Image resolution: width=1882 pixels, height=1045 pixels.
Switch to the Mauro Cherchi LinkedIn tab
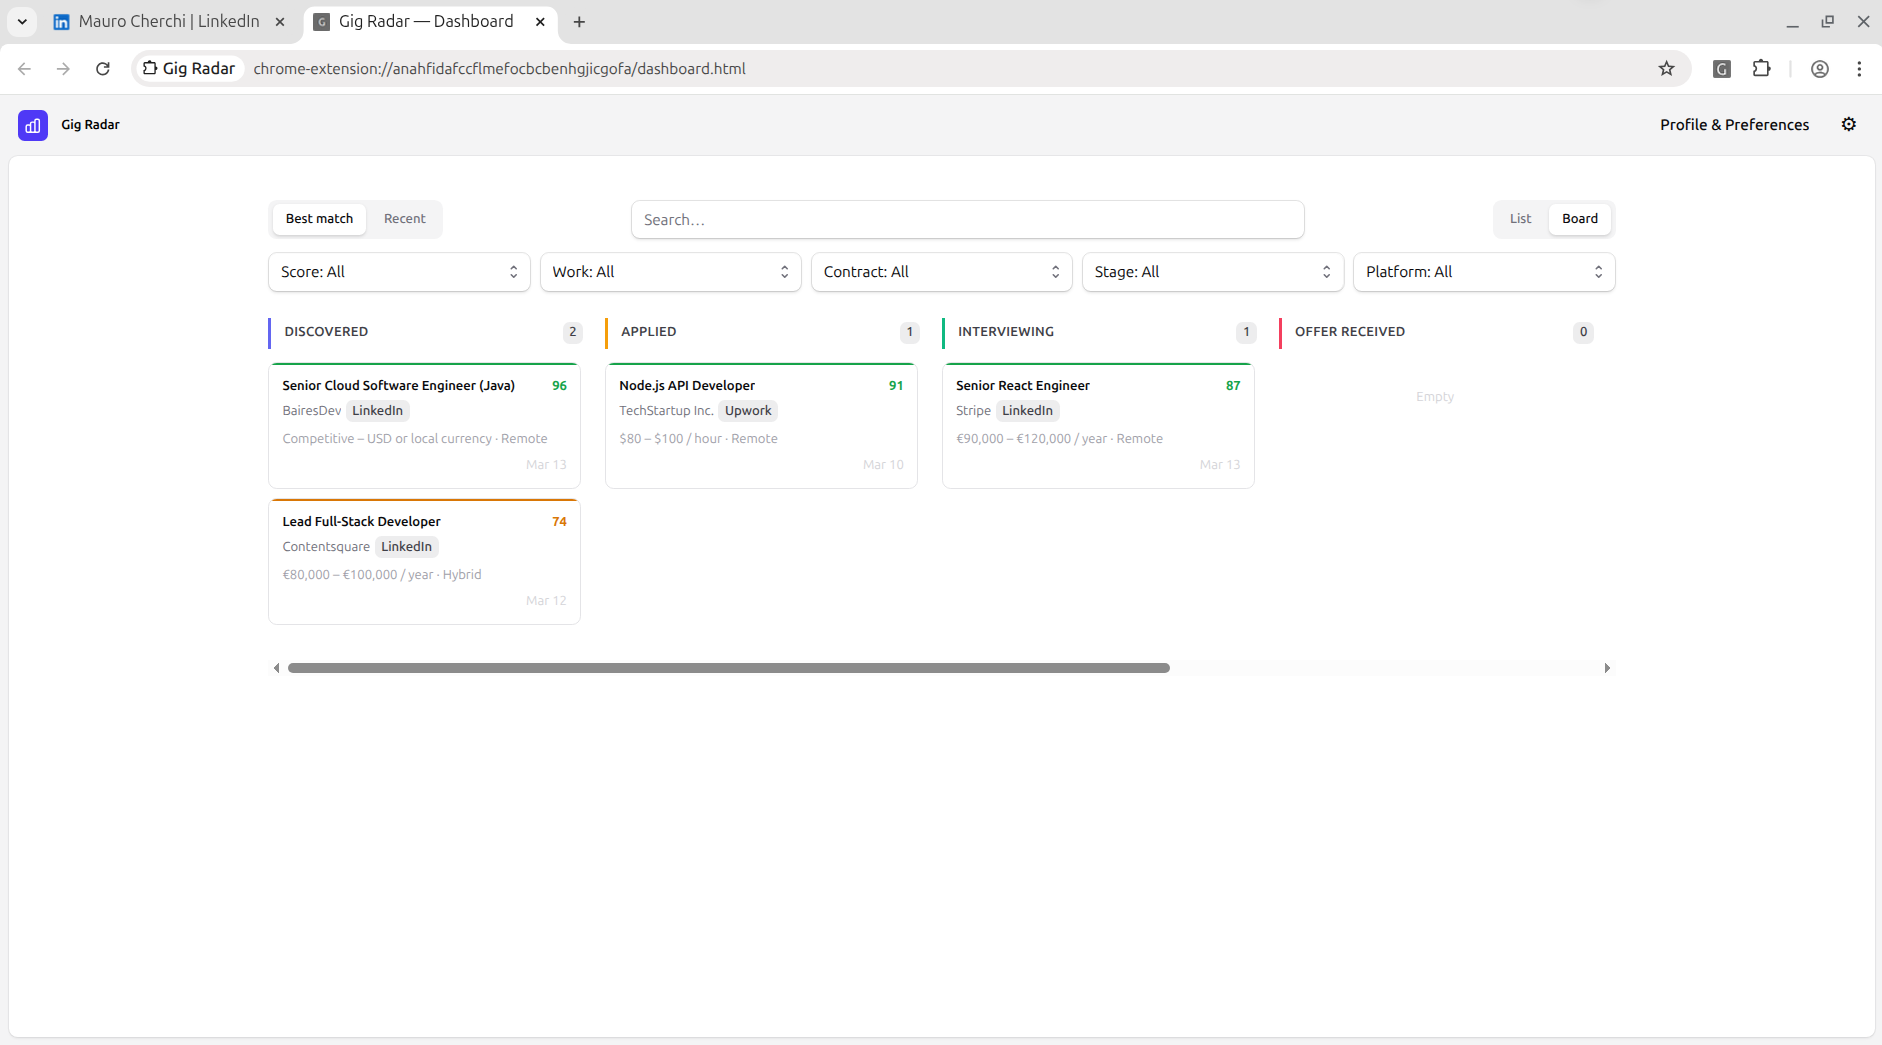click(168, 22)
